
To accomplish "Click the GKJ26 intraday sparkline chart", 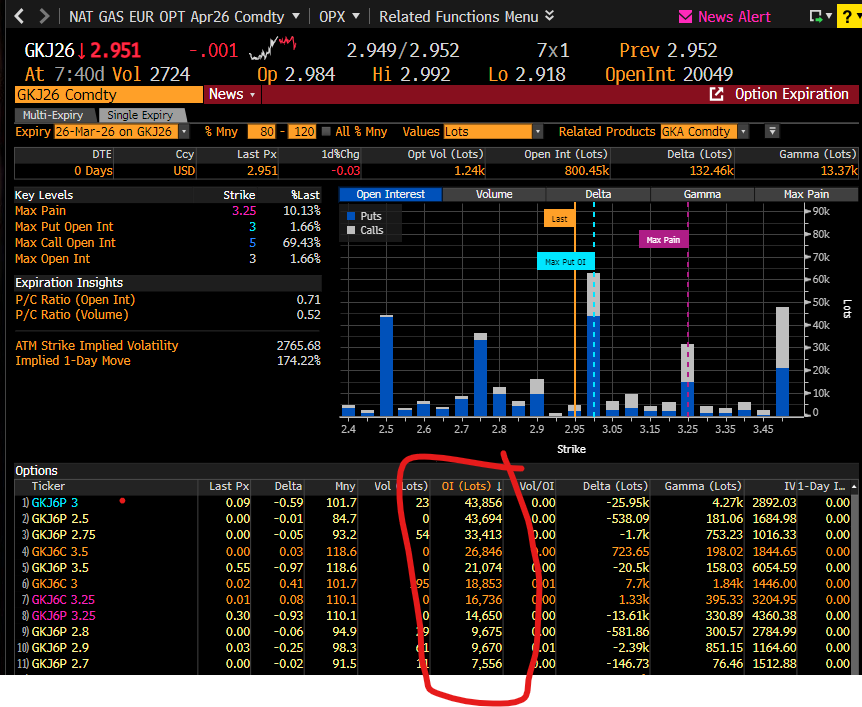I will click(x=273, y=48).
